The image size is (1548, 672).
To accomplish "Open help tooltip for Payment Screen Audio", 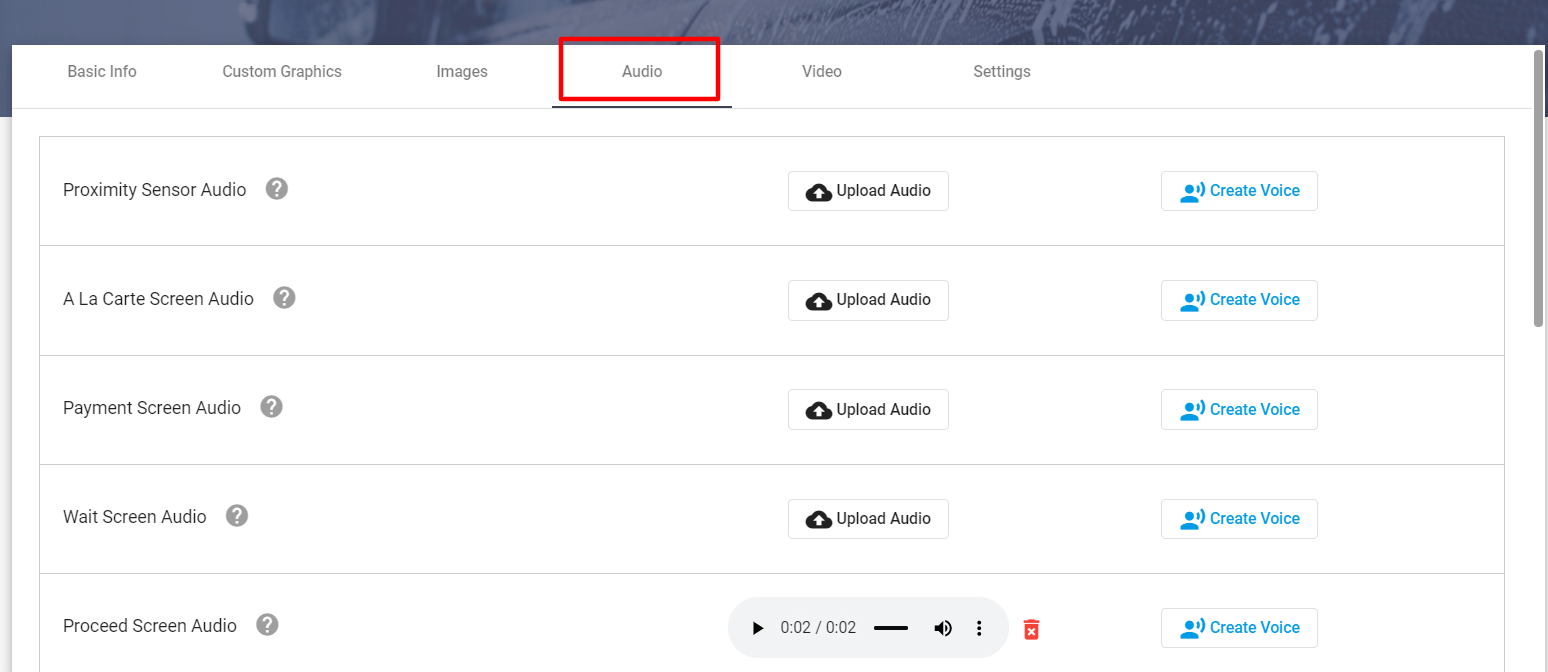I will click(271, 407).
